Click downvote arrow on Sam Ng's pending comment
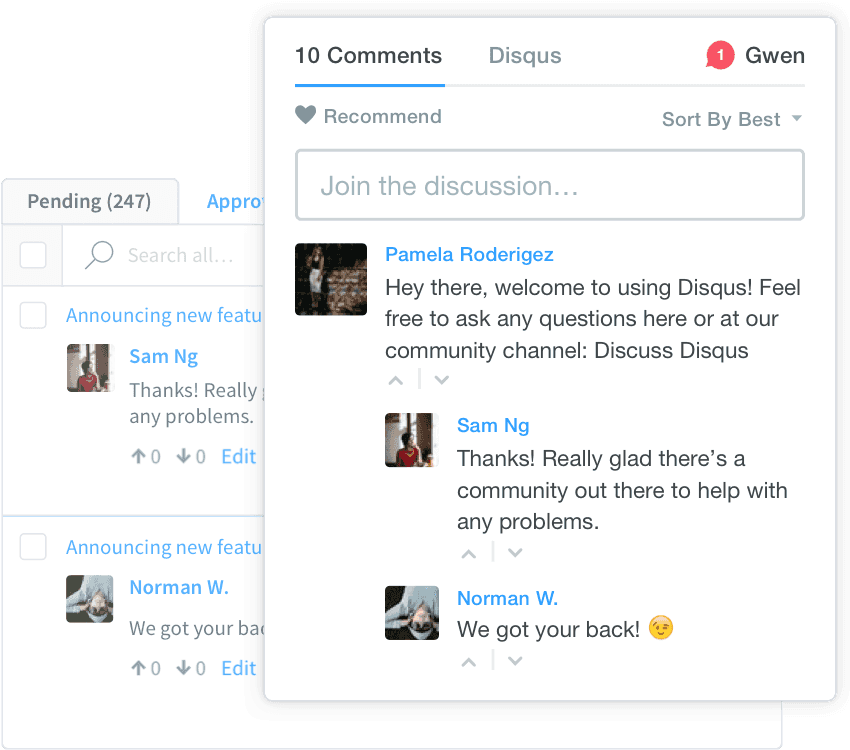The height and width of the screenshot is (750, 850). tap(184, 456)
